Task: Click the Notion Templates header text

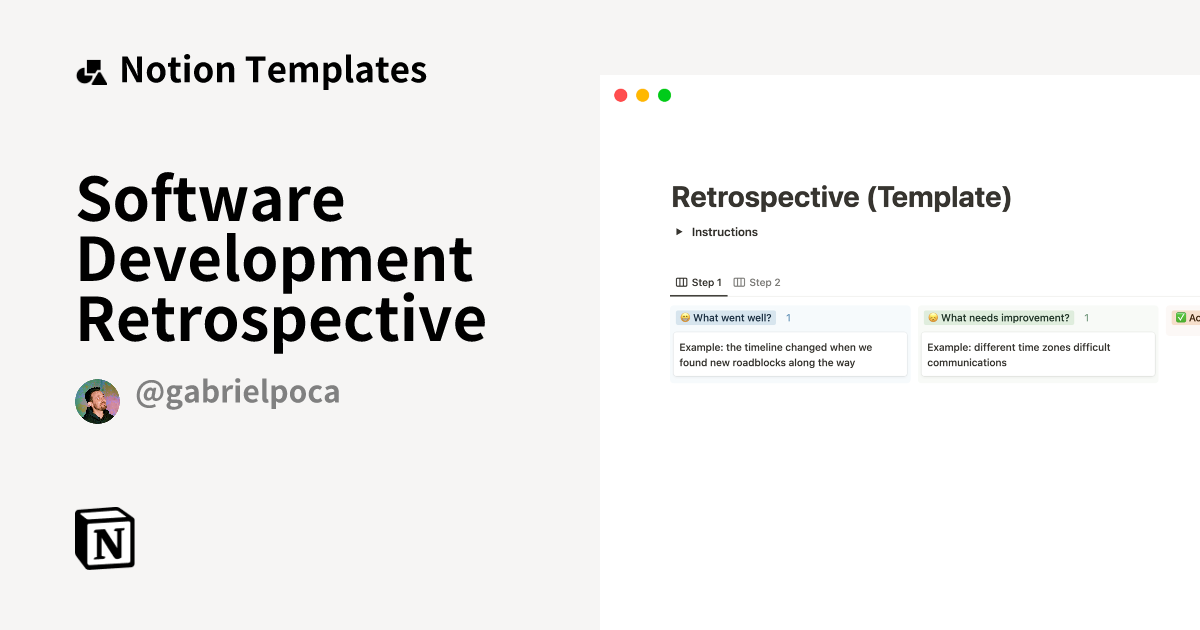Action: [273, 69]
